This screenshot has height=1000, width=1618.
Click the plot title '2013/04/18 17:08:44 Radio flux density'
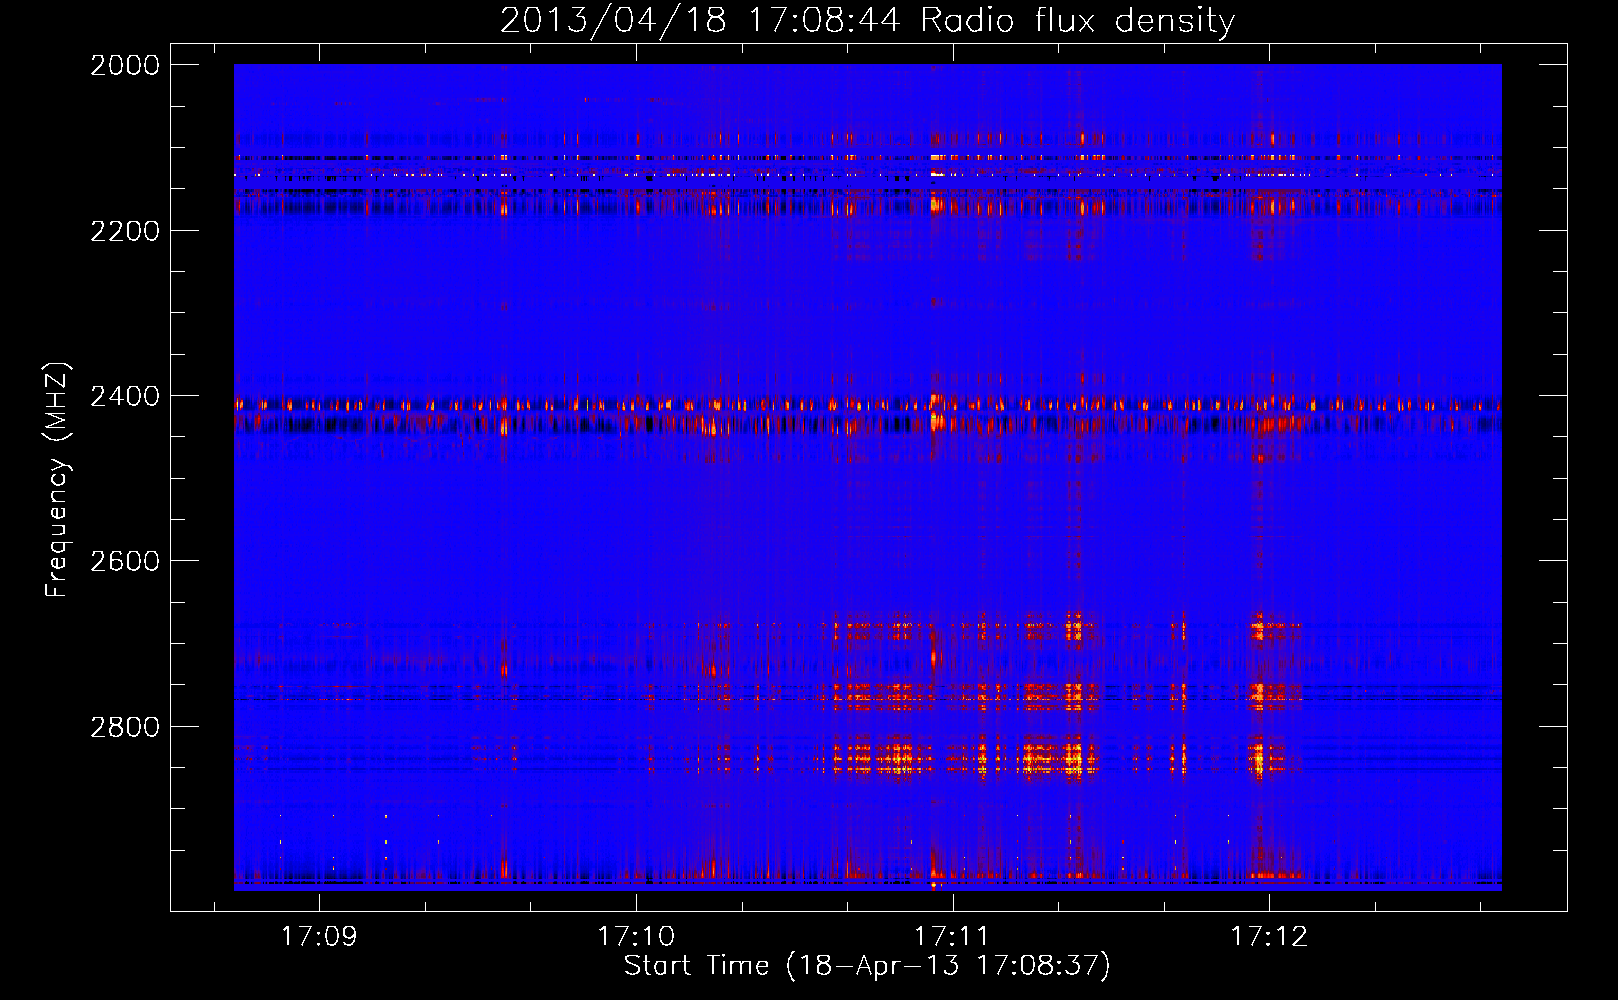[867, 20]
